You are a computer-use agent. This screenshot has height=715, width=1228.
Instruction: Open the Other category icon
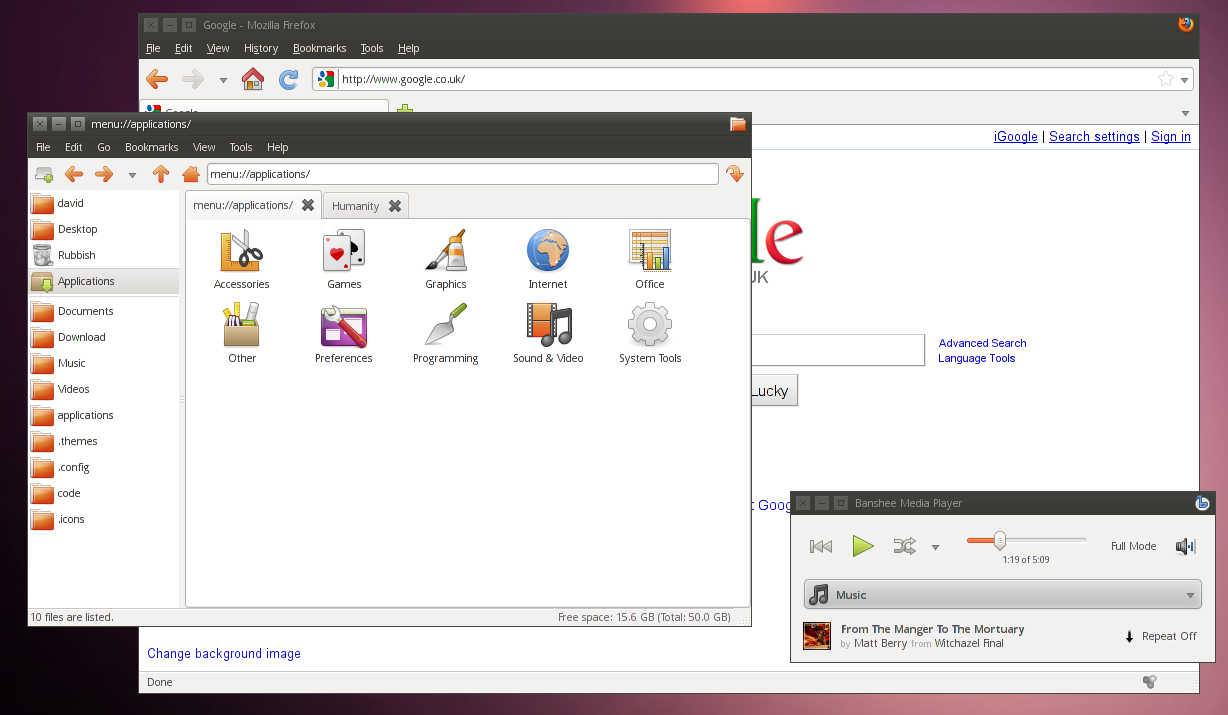(x=241, y=325)
